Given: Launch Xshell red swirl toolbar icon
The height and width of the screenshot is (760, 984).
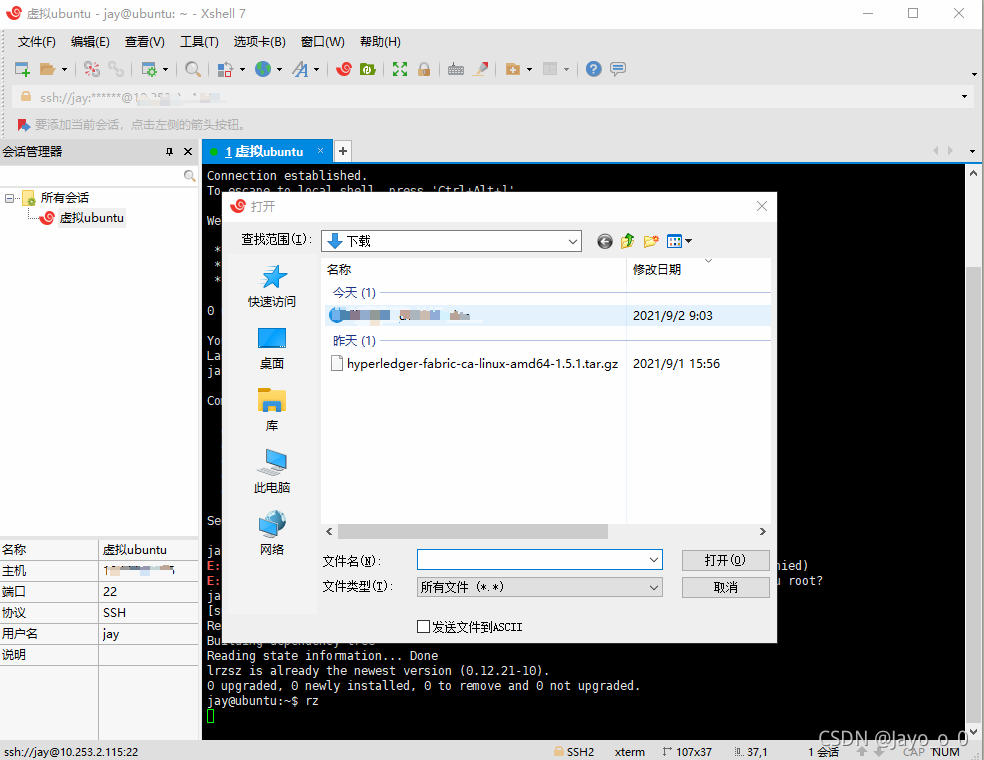Looking at the screenshot, I should pos(344,69).
